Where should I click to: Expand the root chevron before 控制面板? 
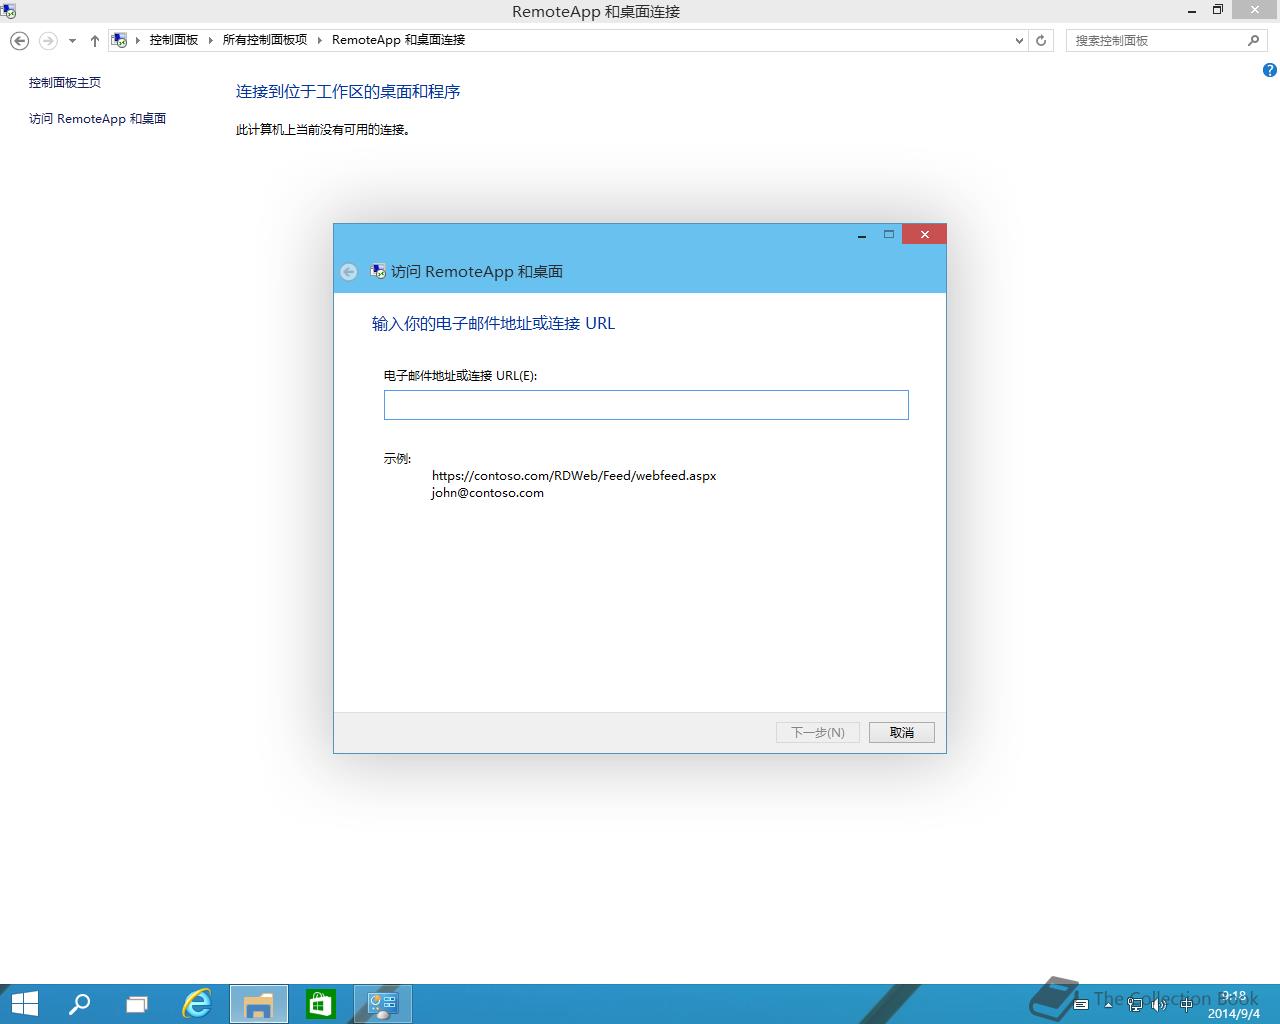tap(138, 40)
